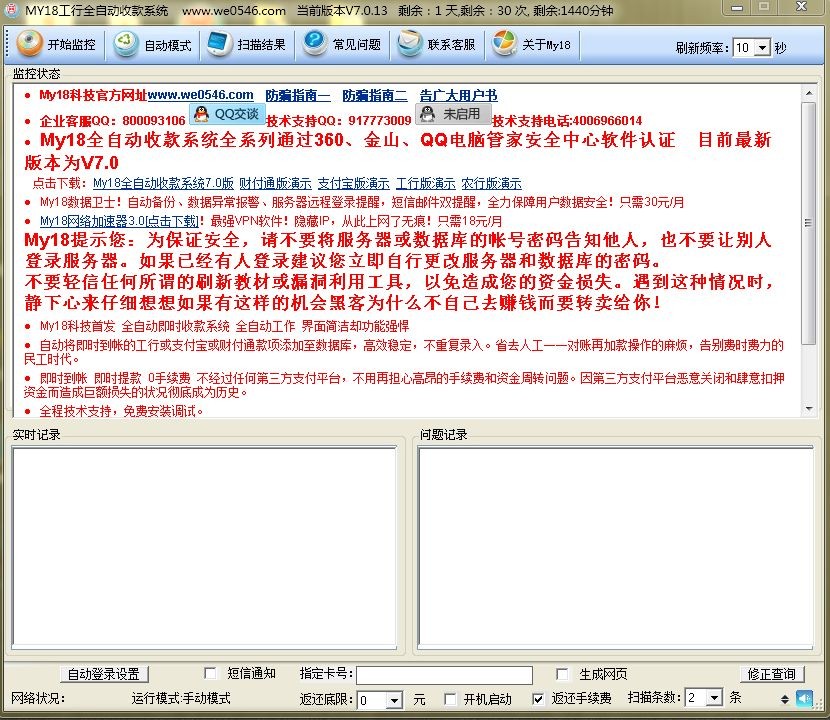Open the 工行版演示 demo link
This screenshot has height=720, width=830.
[426, 183]
